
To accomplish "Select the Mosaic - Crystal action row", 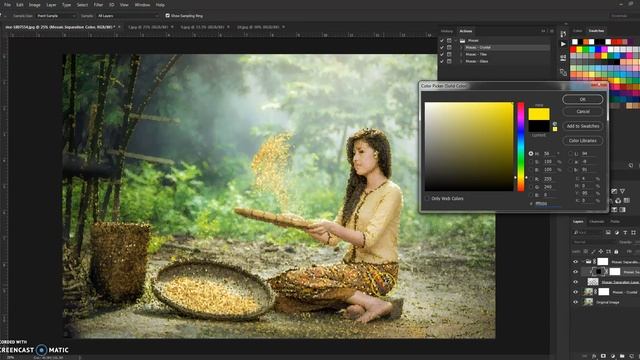I will 506,48.
